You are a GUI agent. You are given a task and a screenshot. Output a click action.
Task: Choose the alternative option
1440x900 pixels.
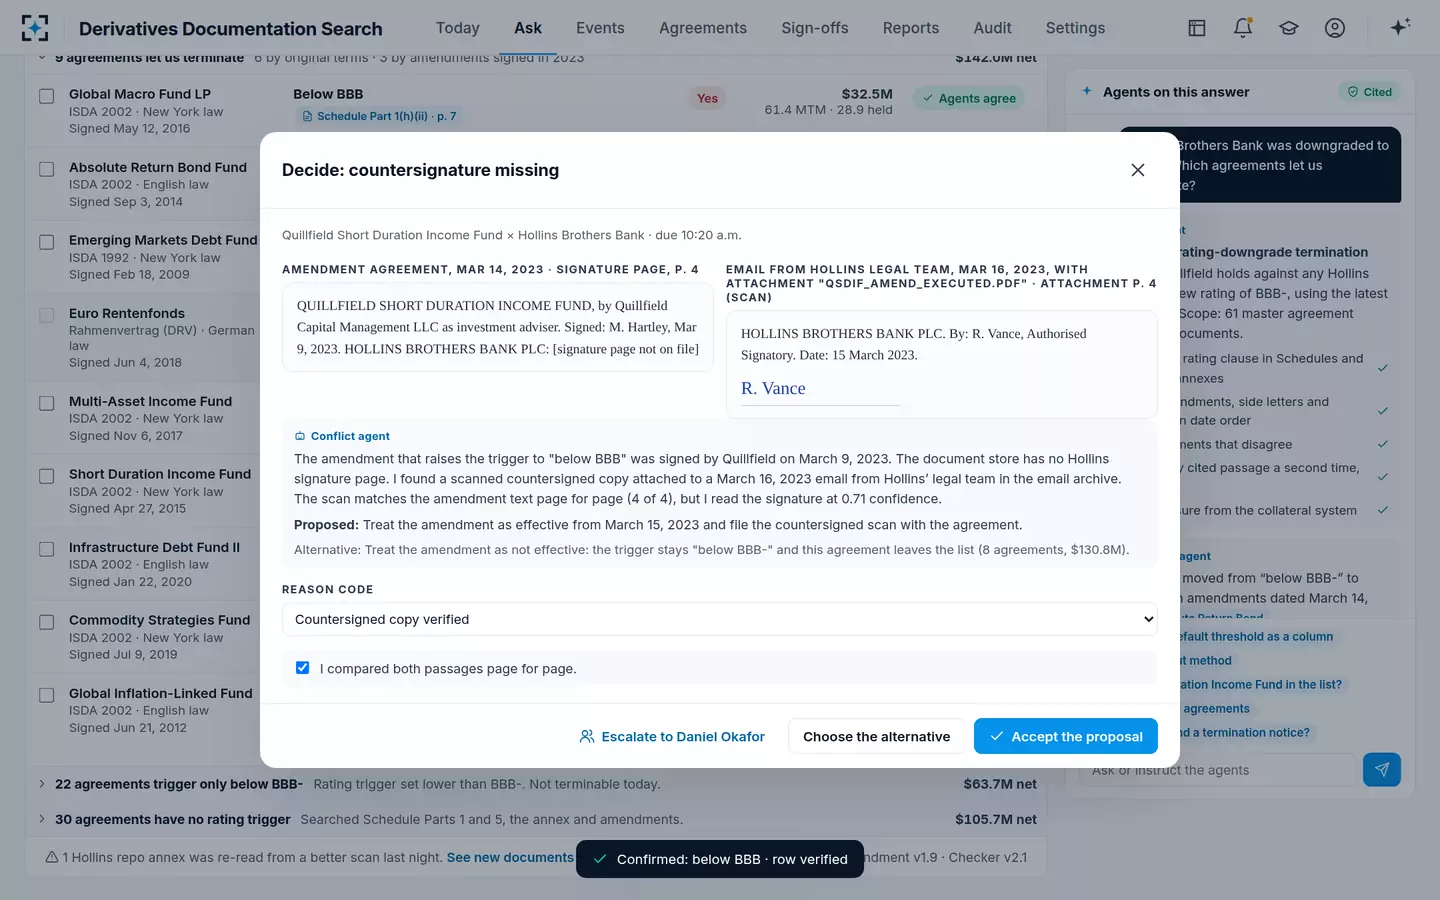point(877,736)
